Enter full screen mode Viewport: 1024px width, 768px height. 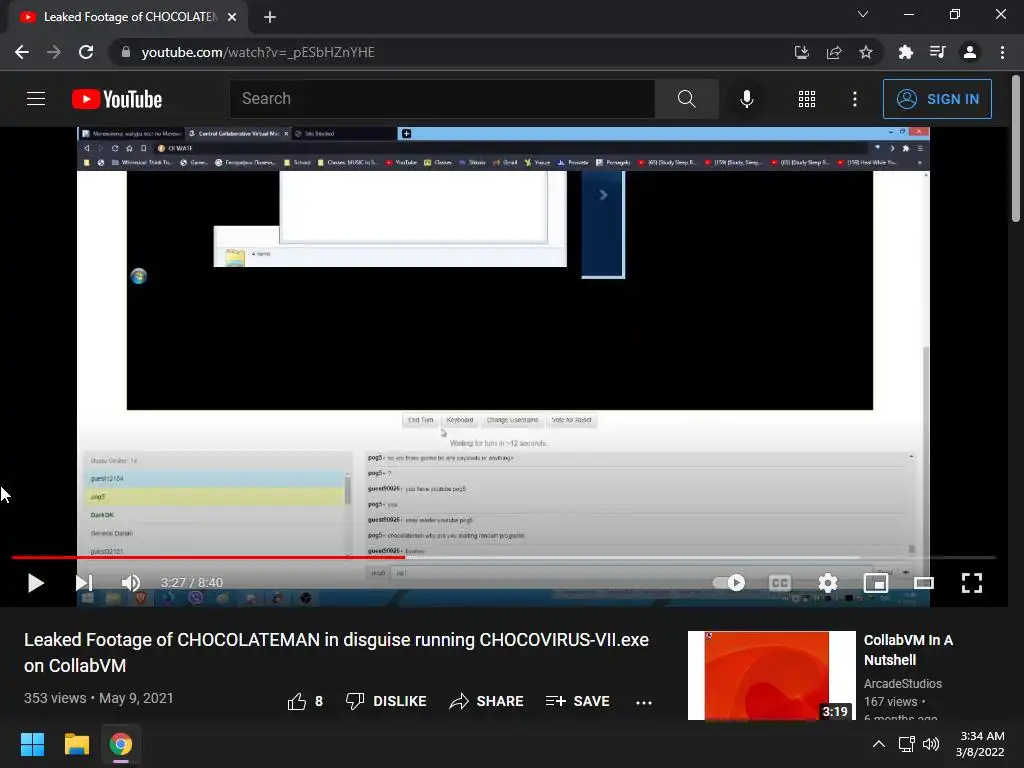tap(972, 583)
